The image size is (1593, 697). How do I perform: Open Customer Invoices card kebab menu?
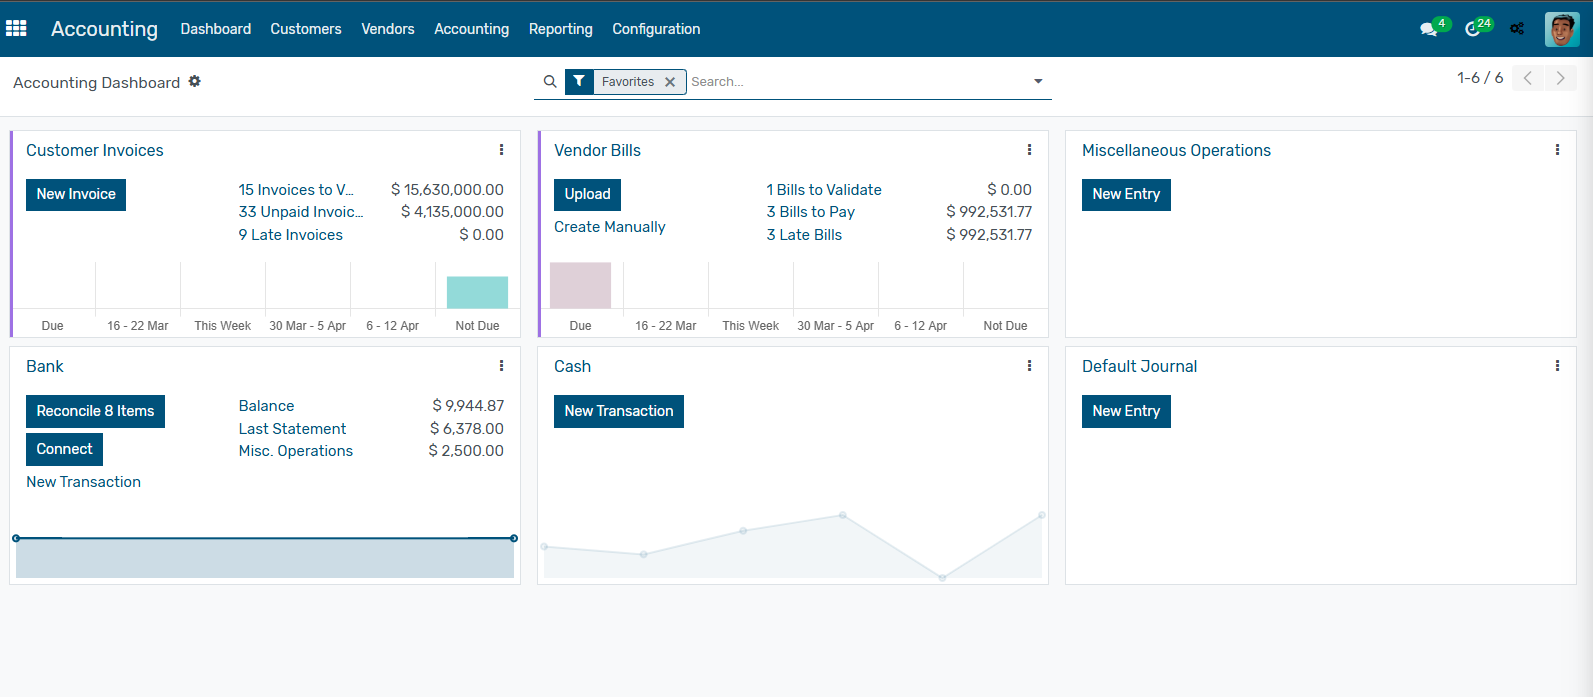(x=501, y=150)
